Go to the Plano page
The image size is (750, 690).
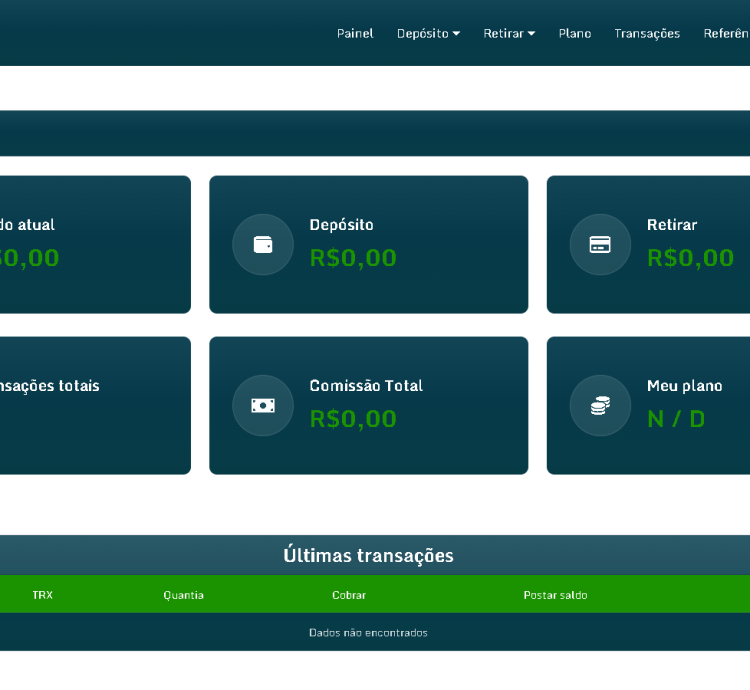[x=574, y=33]
